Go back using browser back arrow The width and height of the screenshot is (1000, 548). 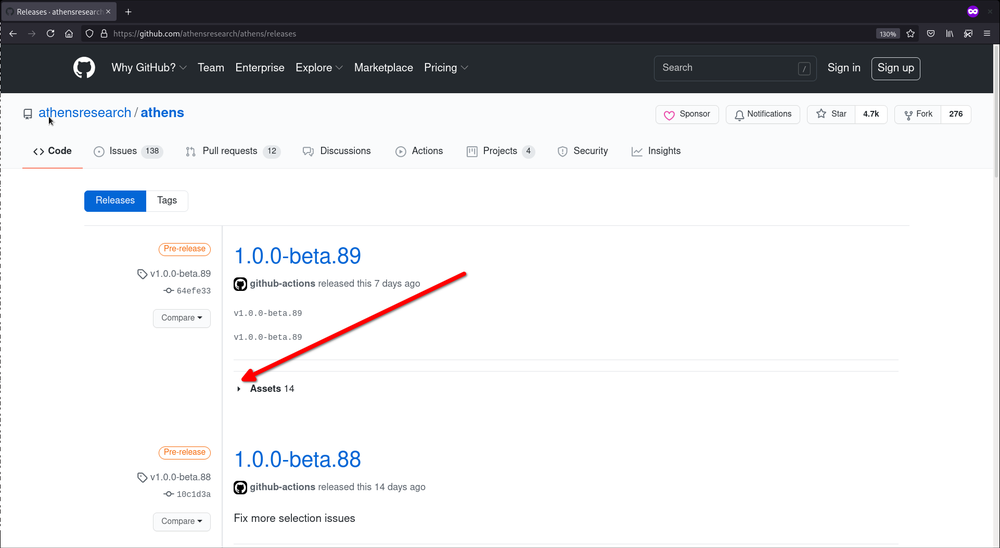[x=13, y=34]
